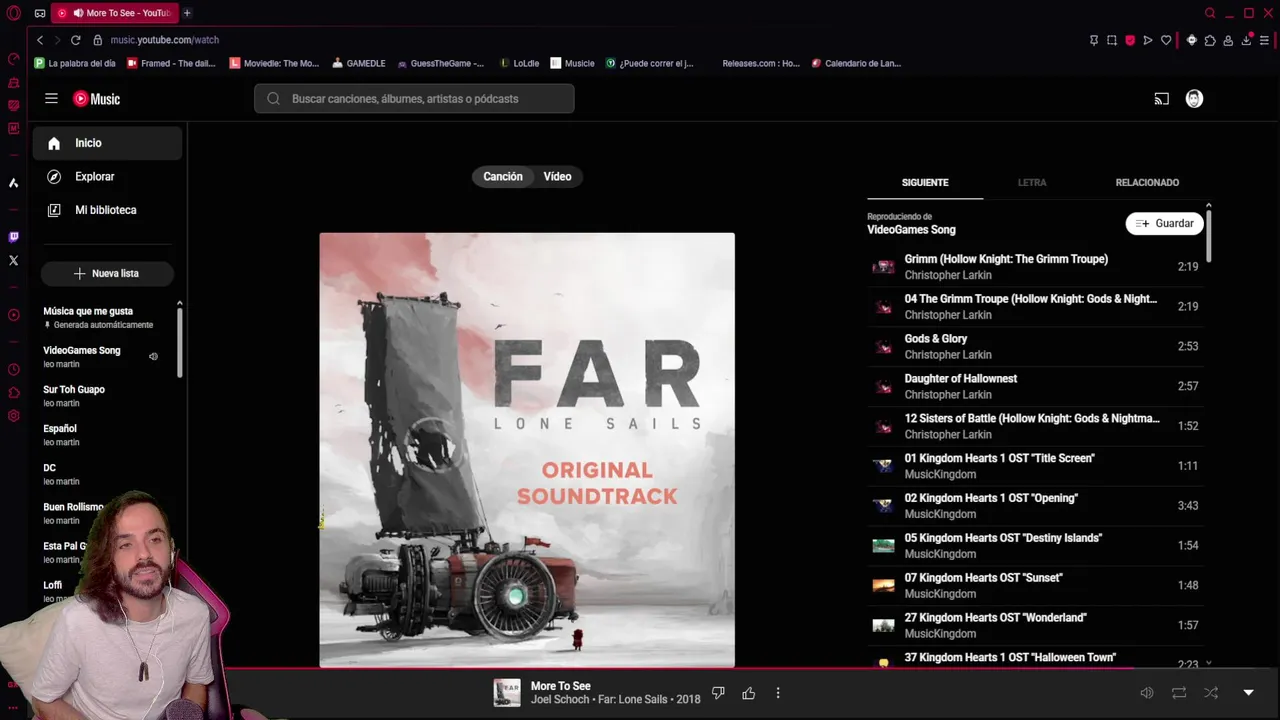1280x720 pixels.
Task: Collapse the player page arrow
Action: (x=1248, y=693)
